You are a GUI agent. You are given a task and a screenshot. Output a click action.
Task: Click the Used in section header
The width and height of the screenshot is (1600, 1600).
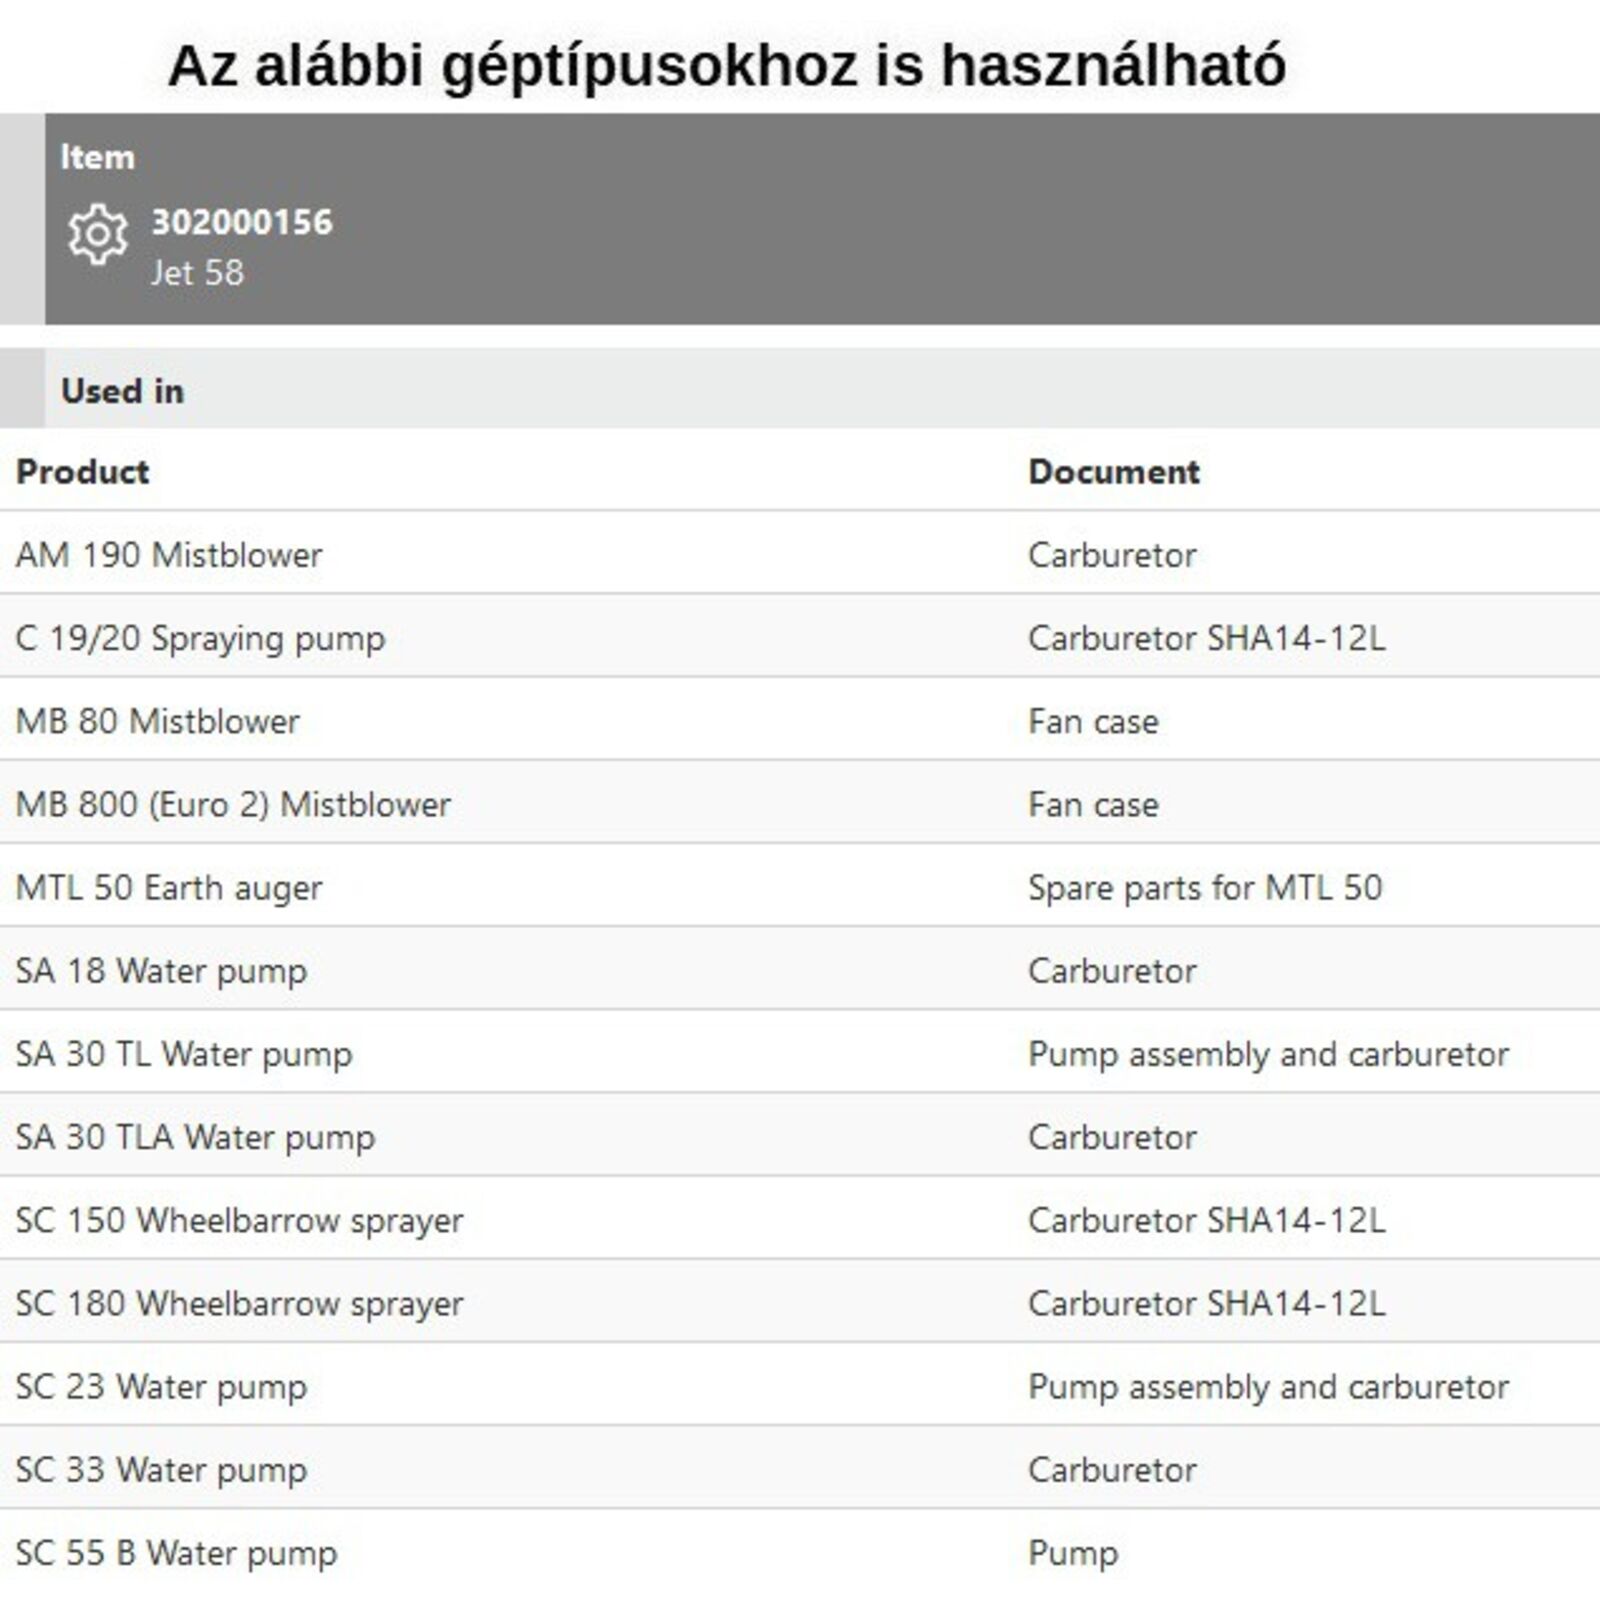122,391
